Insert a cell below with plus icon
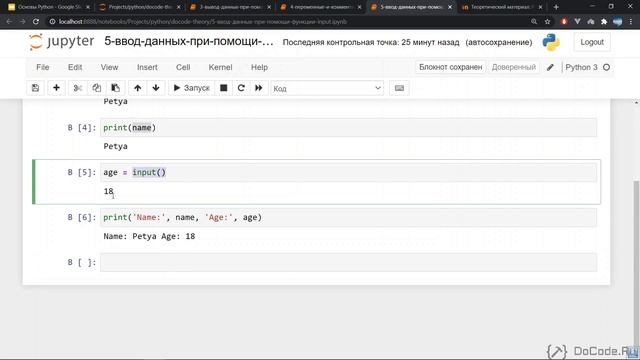 coord(56,88)
